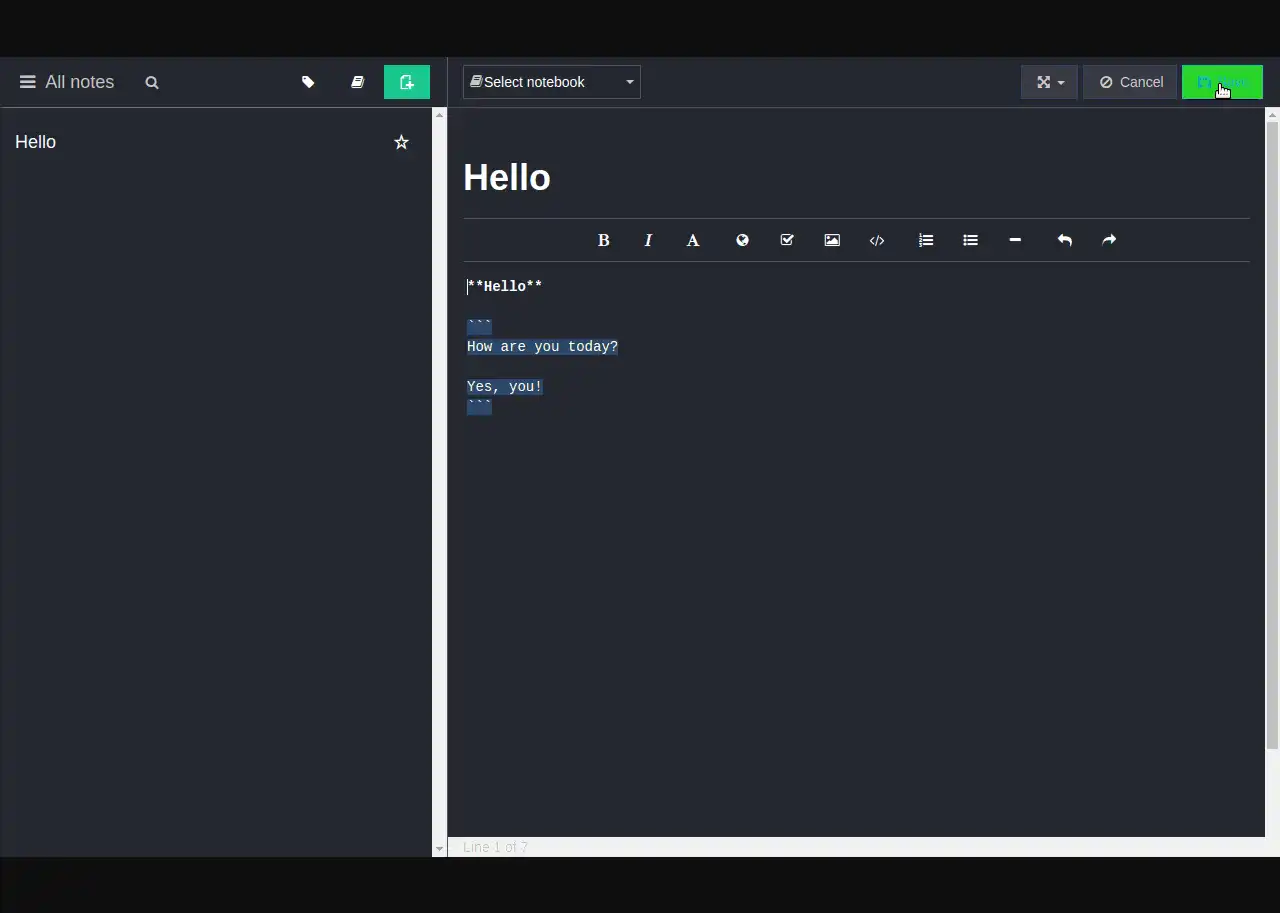This screenshot has height=913, width=1280.
Task: Apply bold formatting
Action: pos(603,240)
